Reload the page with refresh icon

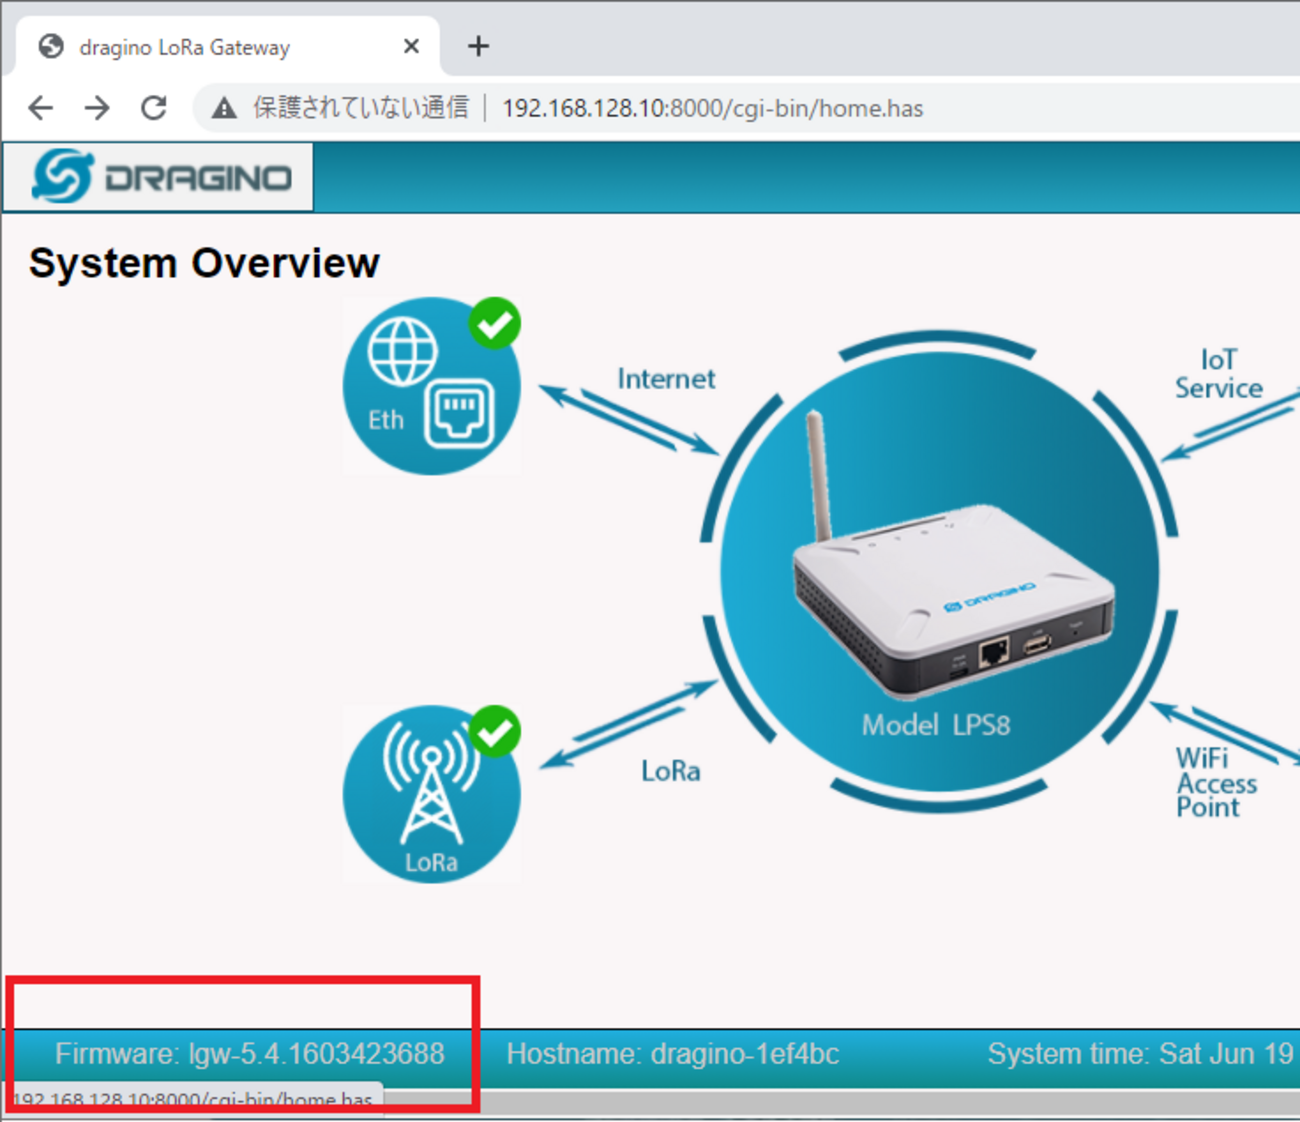click(x=153, y=108)
